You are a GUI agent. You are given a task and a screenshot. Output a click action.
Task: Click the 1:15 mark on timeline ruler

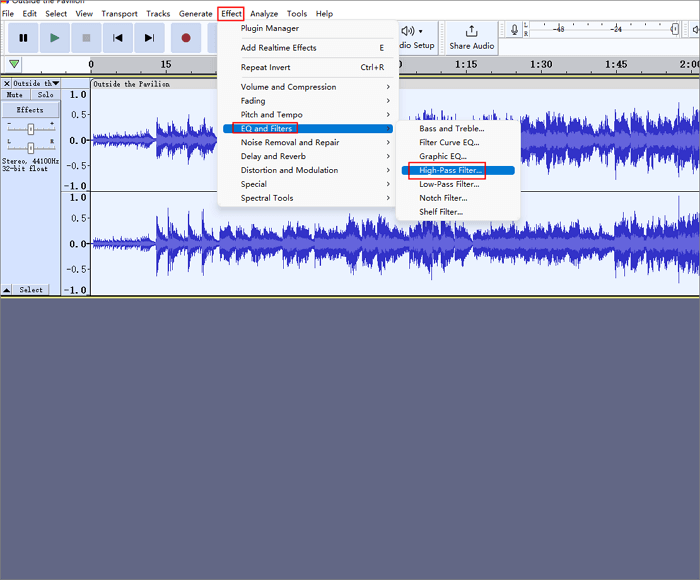coord(466,65)
